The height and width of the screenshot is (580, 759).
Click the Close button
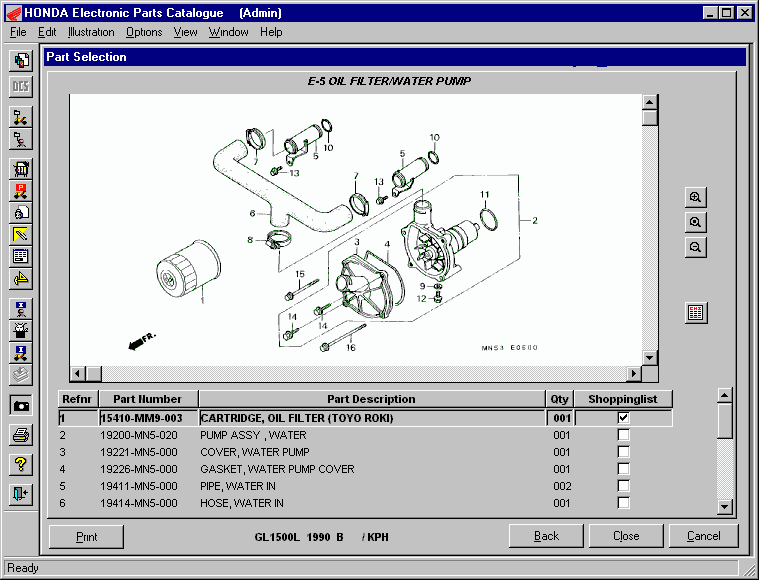626,536
